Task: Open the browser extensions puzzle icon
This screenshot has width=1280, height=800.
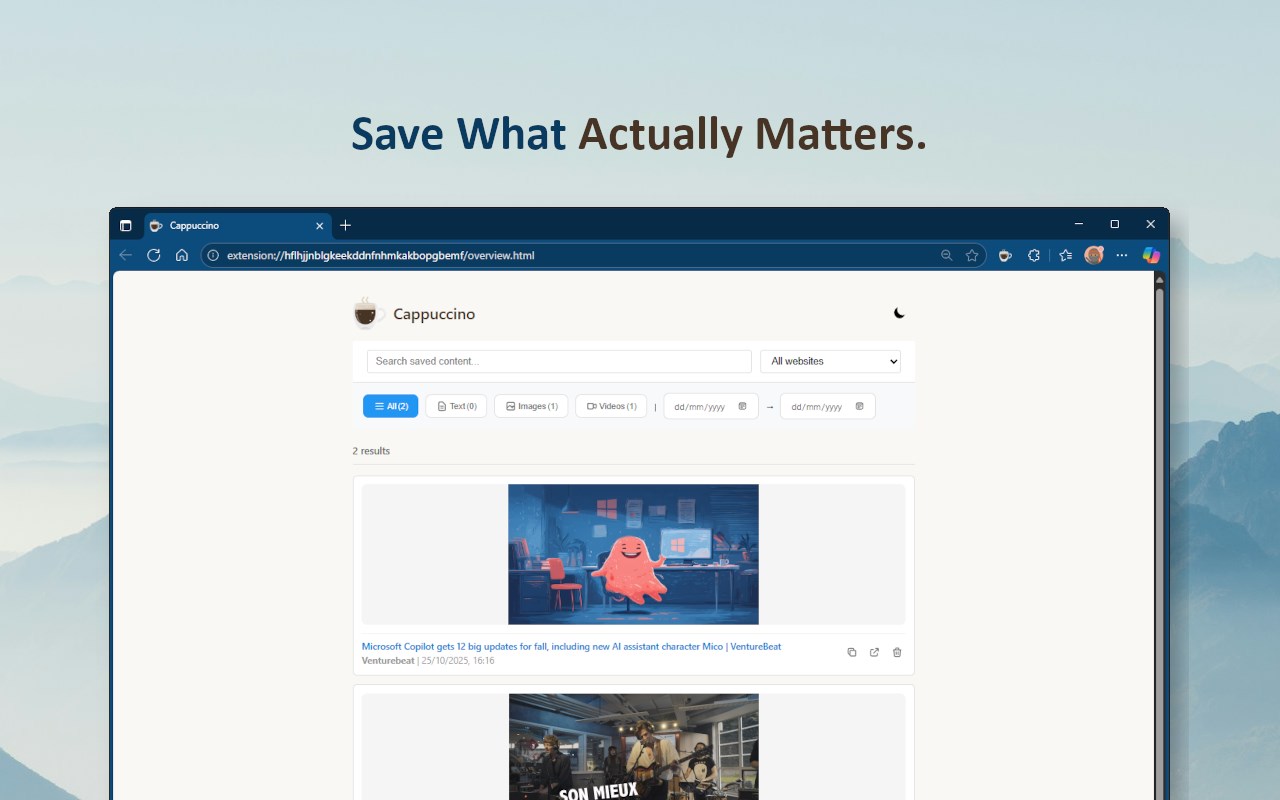Action: pos(1034,255)
